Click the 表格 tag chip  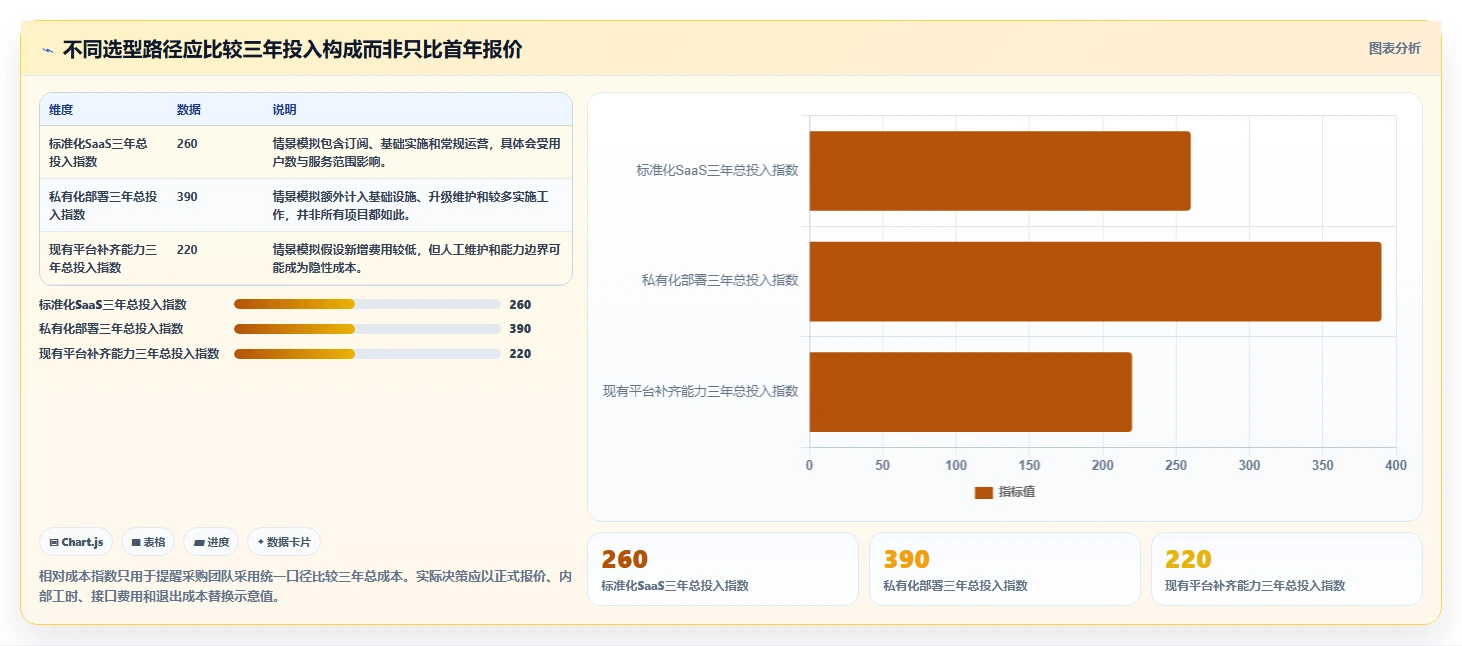click(x=148, y=542)
